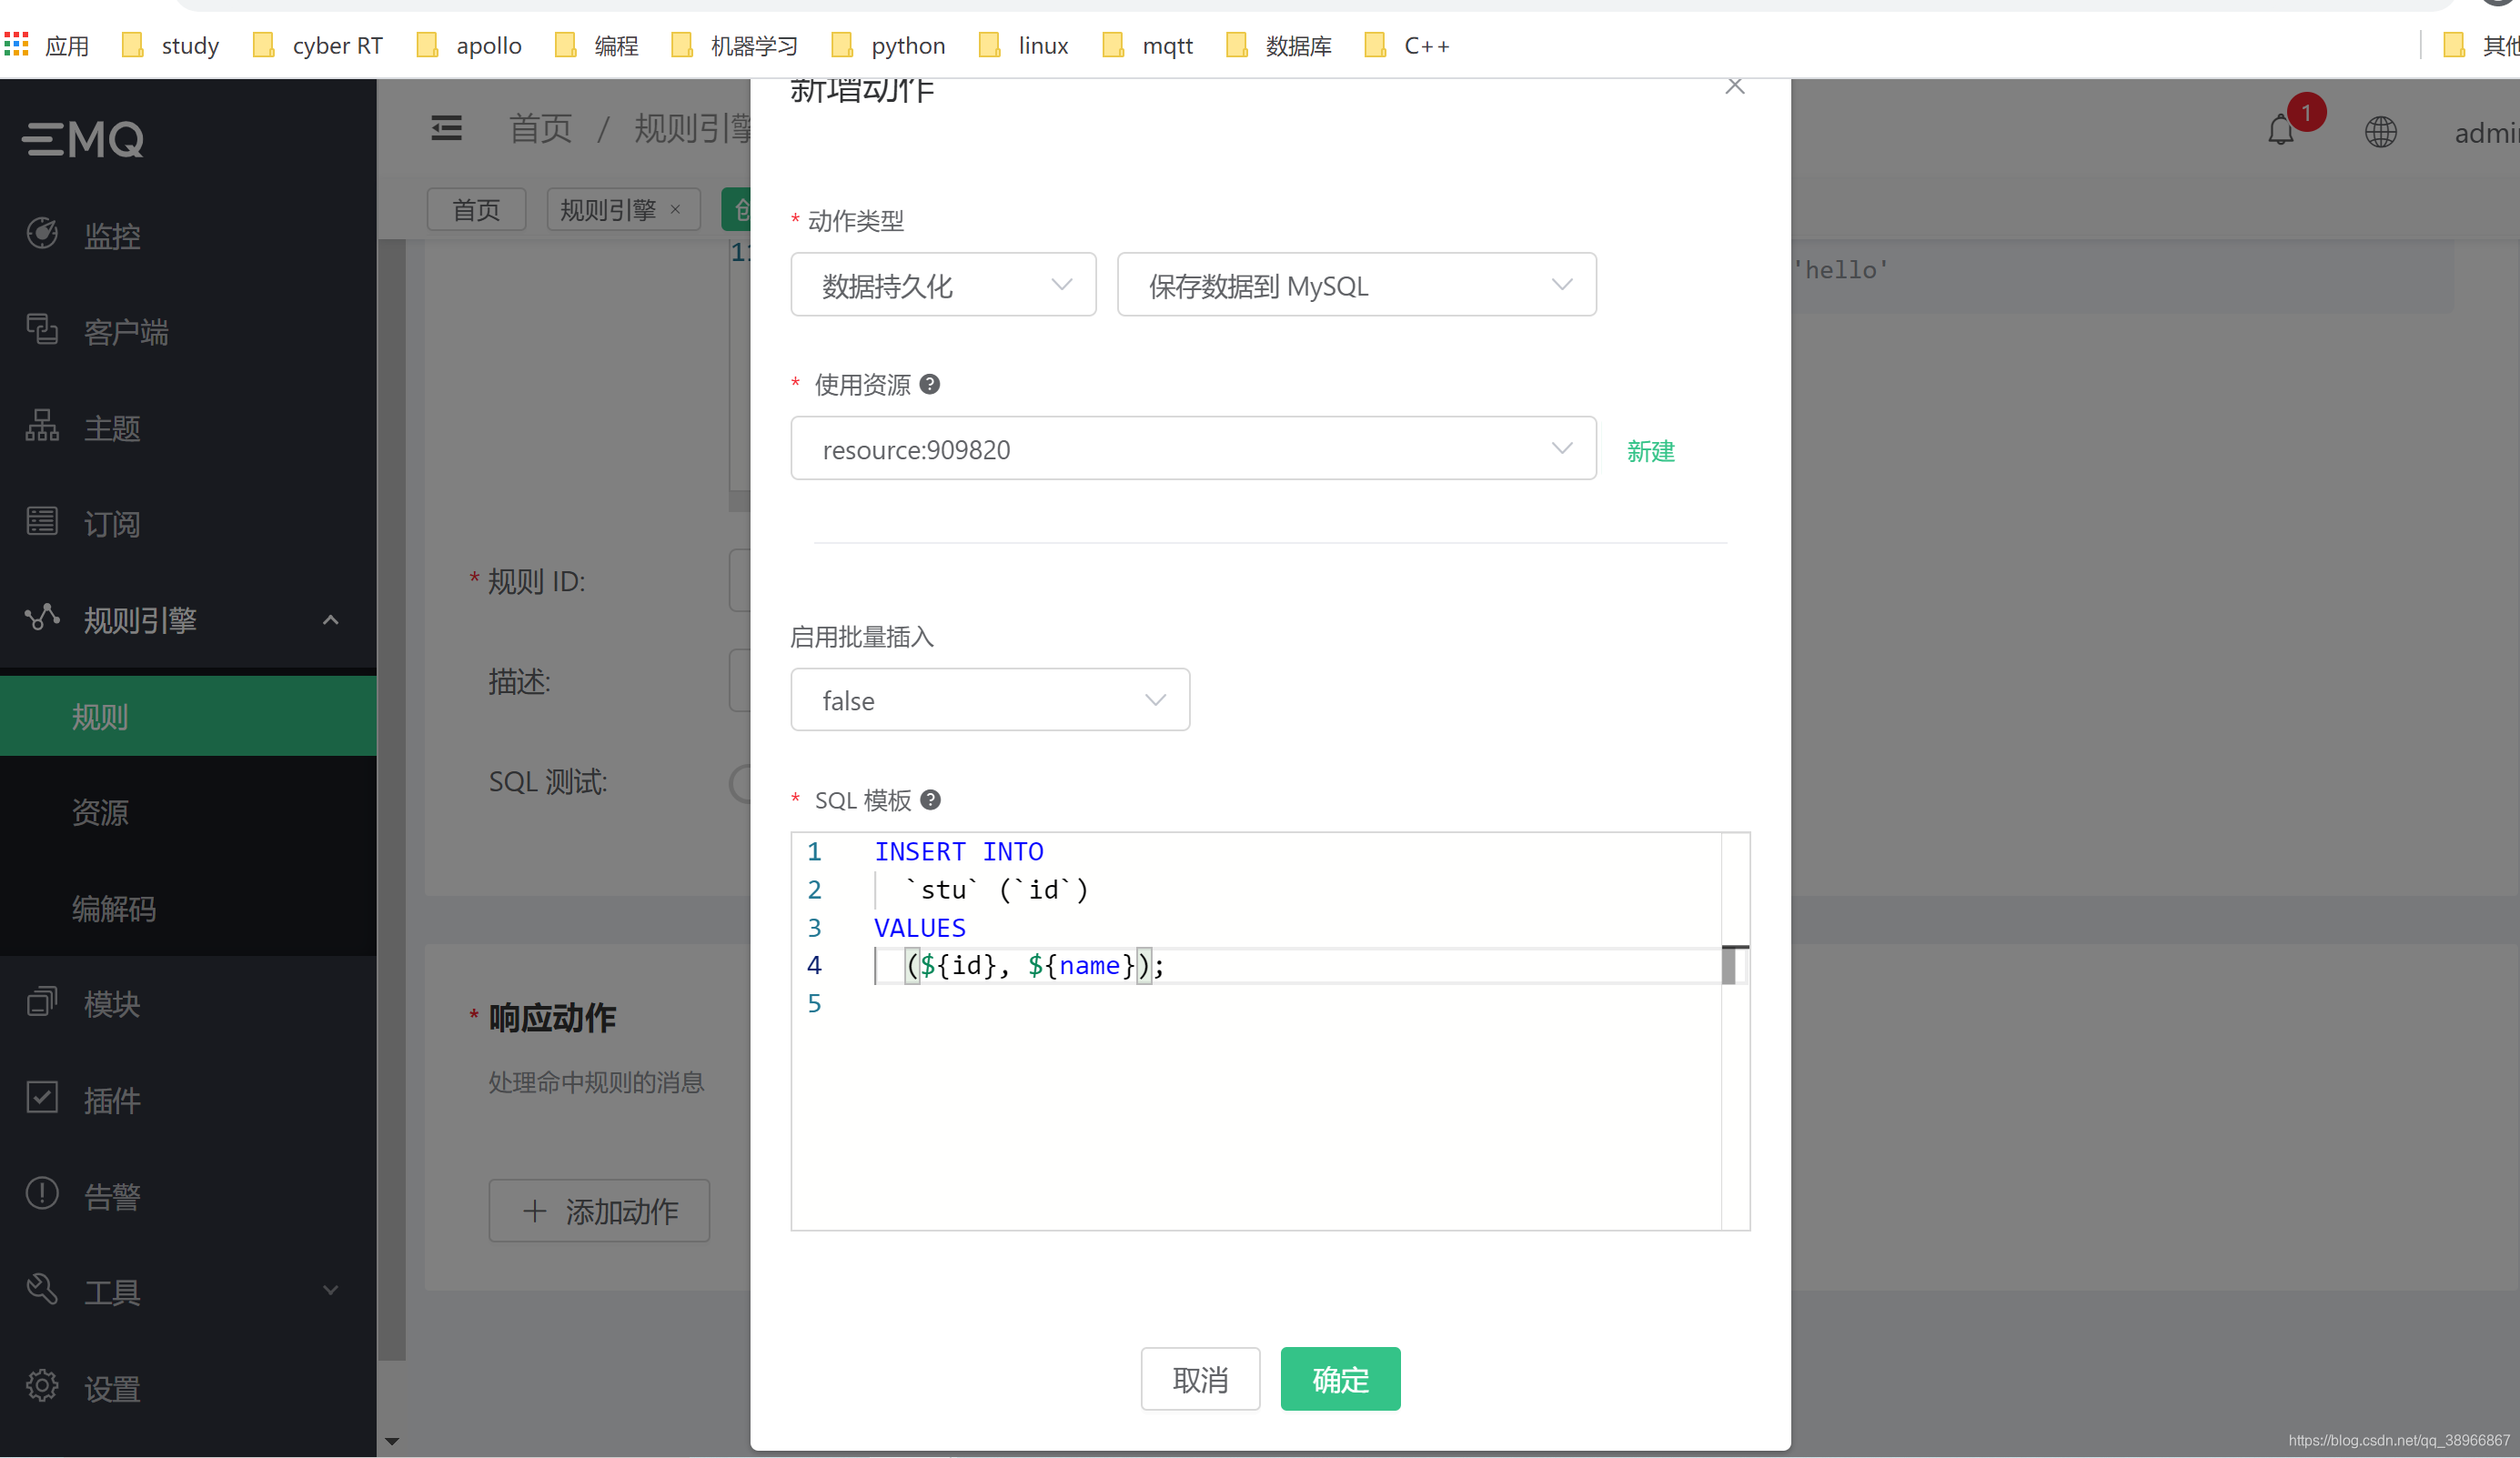Open the 主题 topics section

point(112,427)
